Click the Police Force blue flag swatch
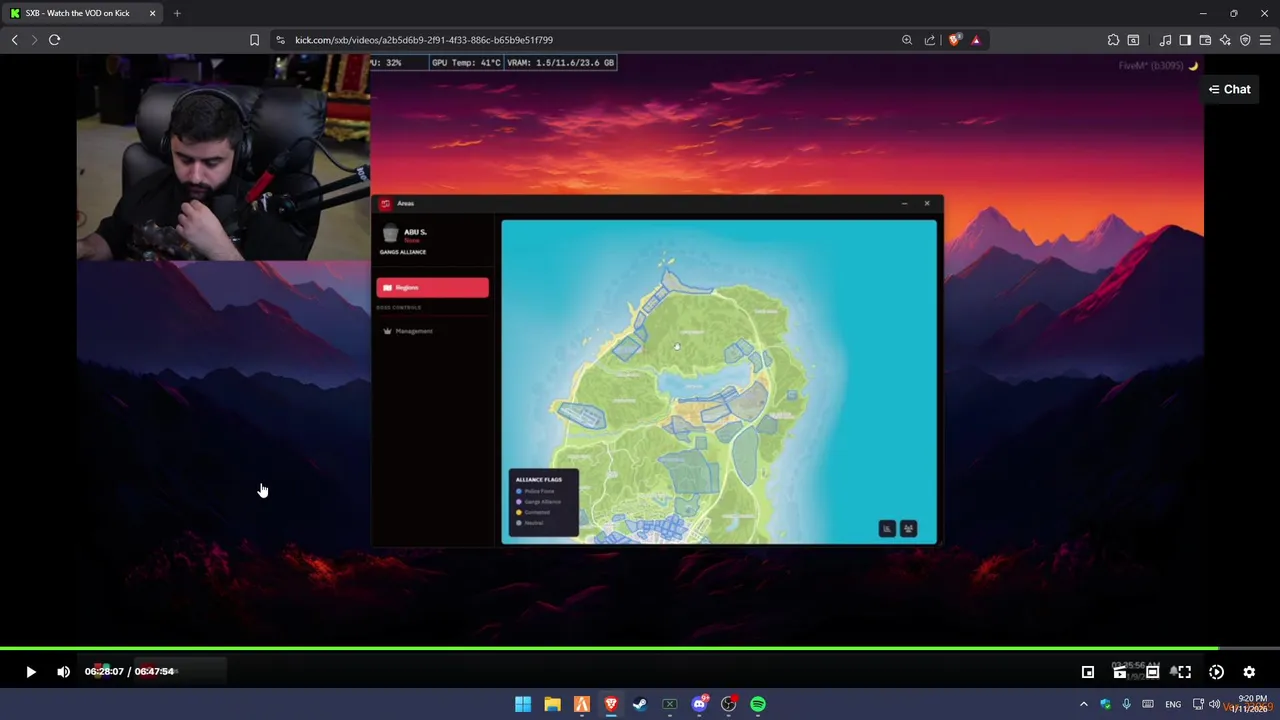 tap(518, 491)
